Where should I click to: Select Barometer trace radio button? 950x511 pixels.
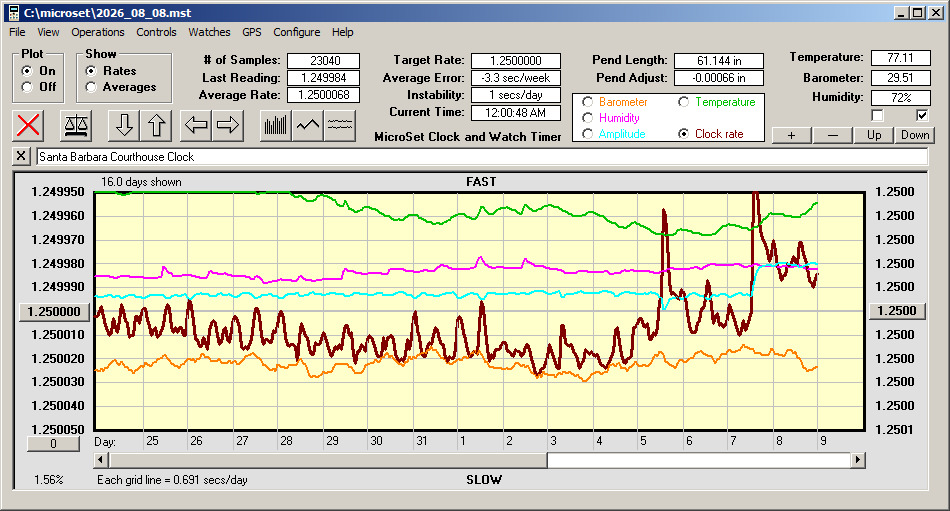point(587,102)
